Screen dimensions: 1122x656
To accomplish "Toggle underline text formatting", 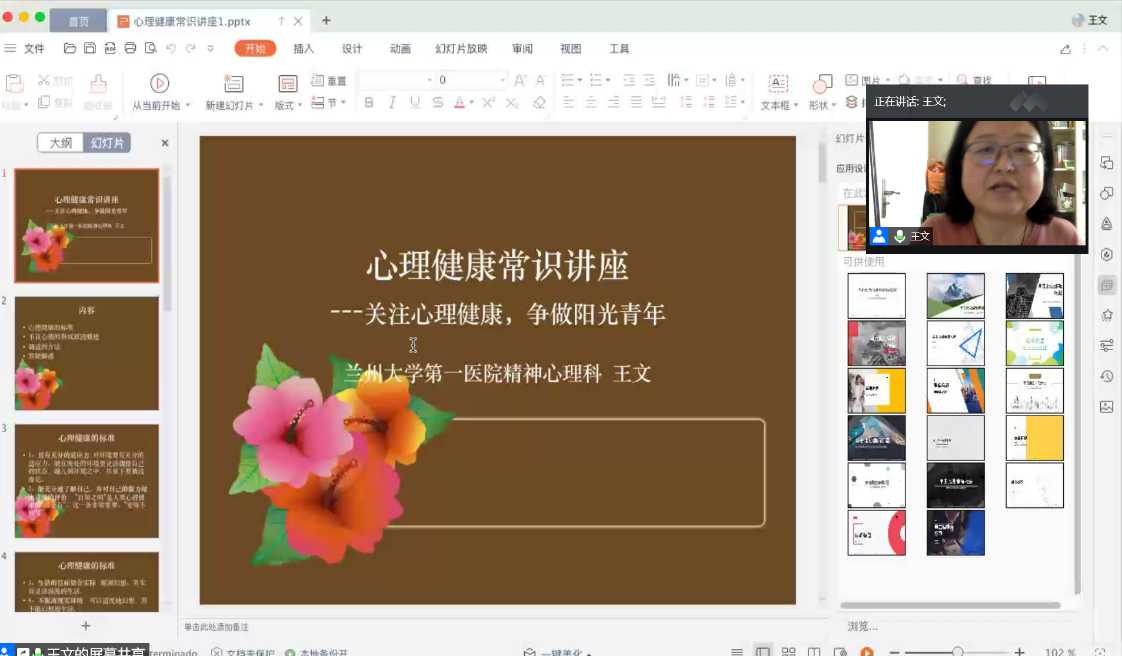I will (414, 102).
